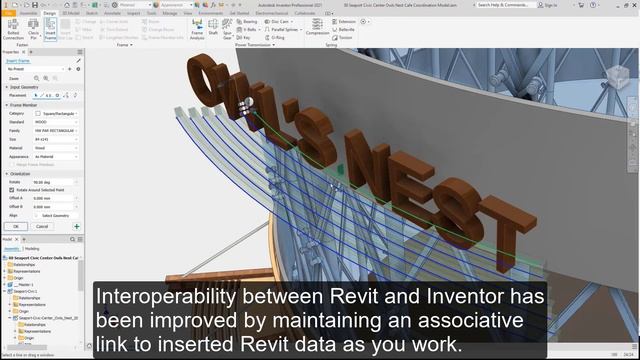Add a new preset with plus icon
640x360 pixels.
pos(70,69)
